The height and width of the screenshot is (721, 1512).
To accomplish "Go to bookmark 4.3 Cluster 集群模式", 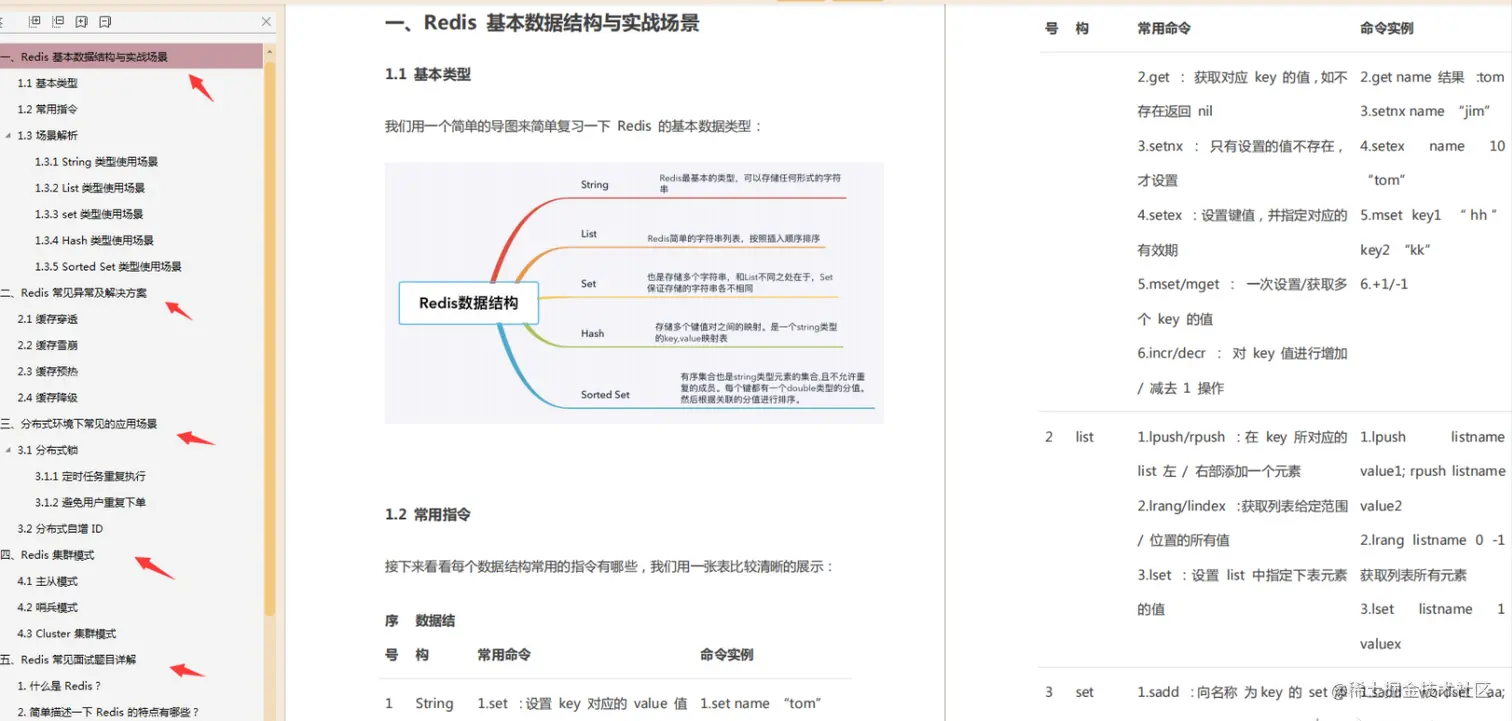I will point(66,633).
